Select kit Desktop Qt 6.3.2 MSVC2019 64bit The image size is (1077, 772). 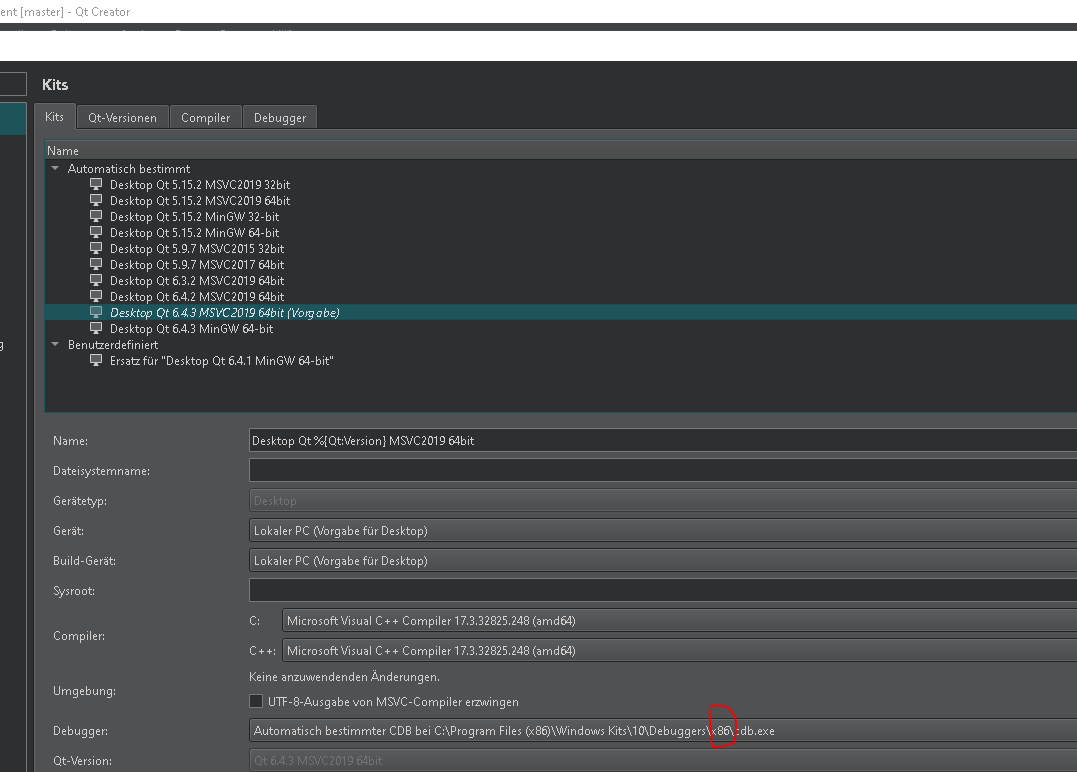tap(197, 281)
